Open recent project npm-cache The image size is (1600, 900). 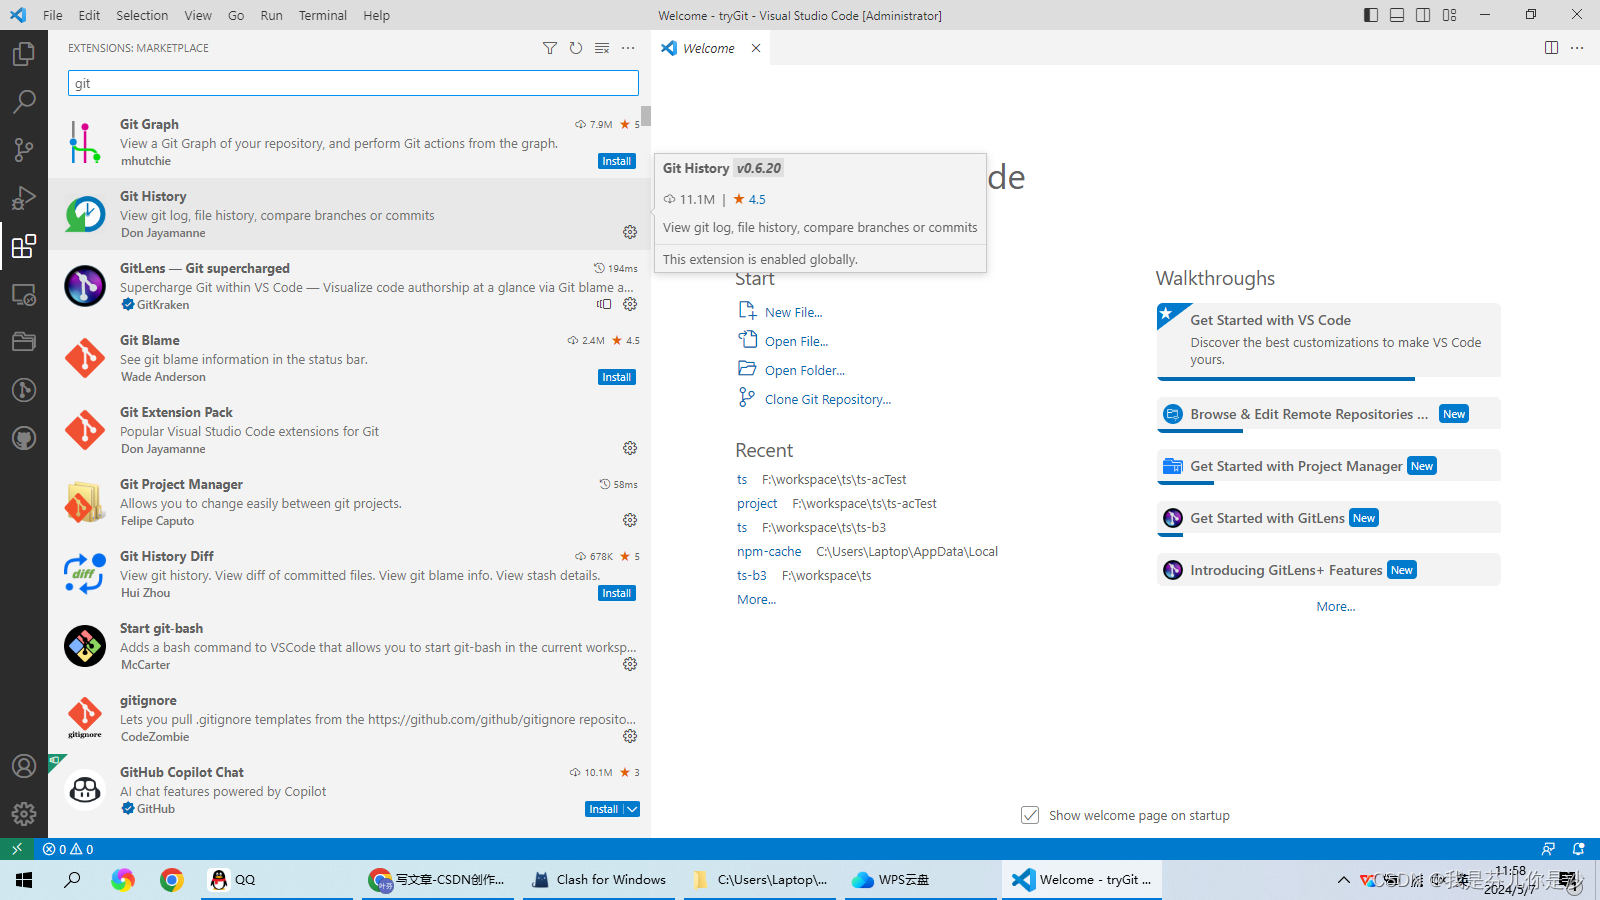point(769,551)
